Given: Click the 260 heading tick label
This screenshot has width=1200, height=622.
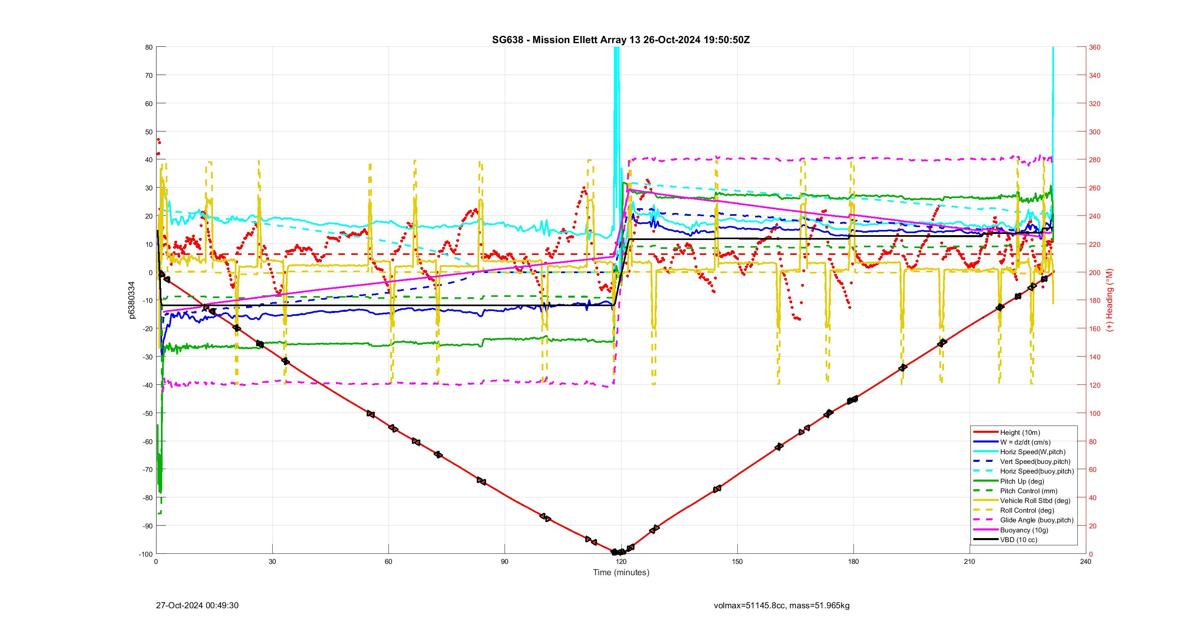Looking at the screenshot, I should pos(1095,188).
